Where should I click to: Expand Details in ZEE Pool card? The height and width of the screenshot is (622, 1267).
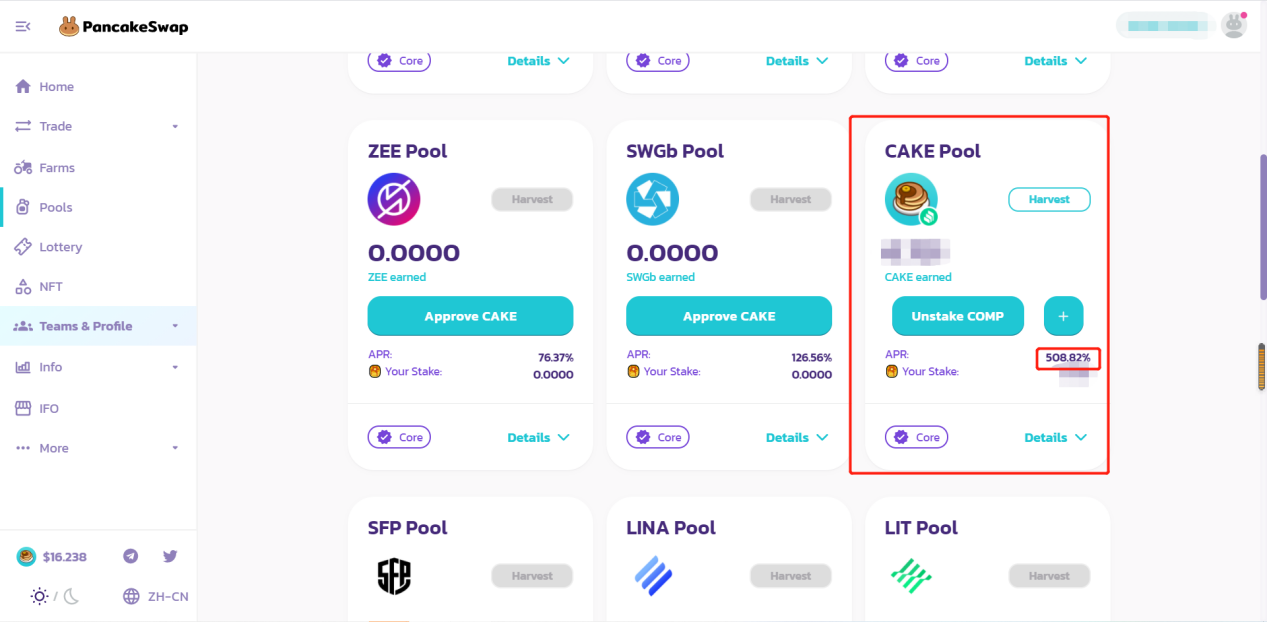click(x=538, y=437)
